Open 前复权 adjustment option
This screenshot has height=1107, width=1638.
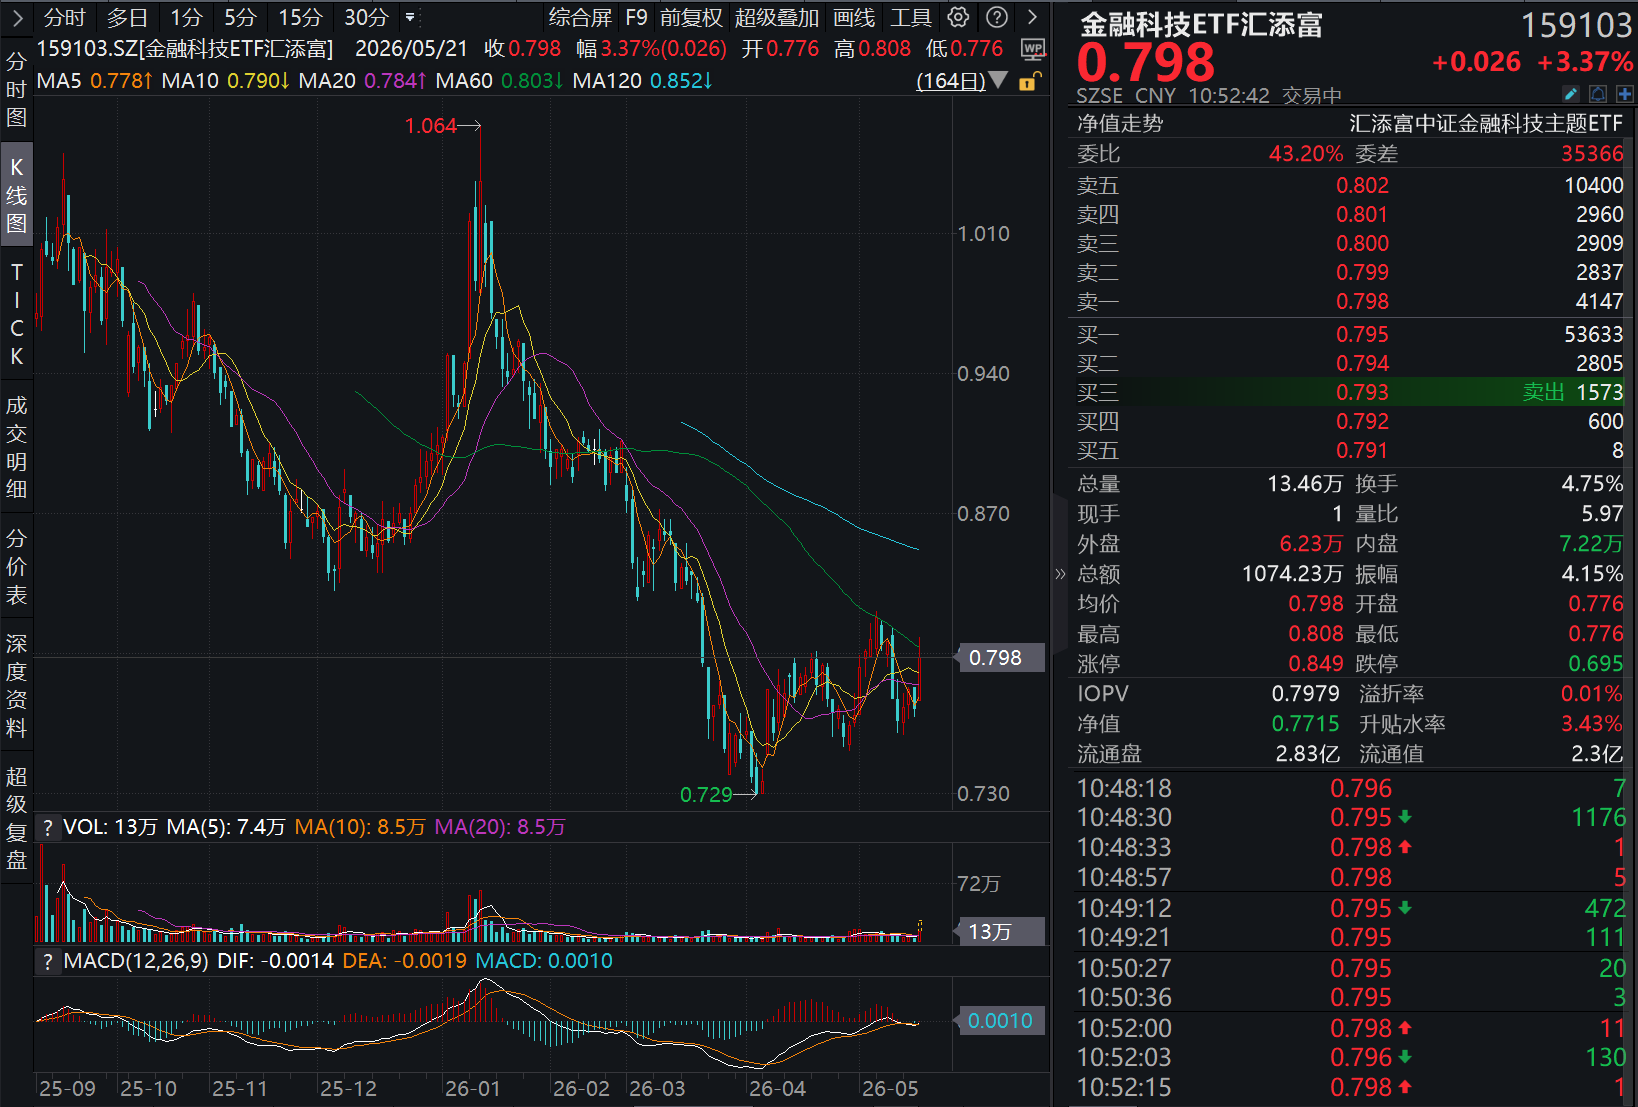[691, 17]
